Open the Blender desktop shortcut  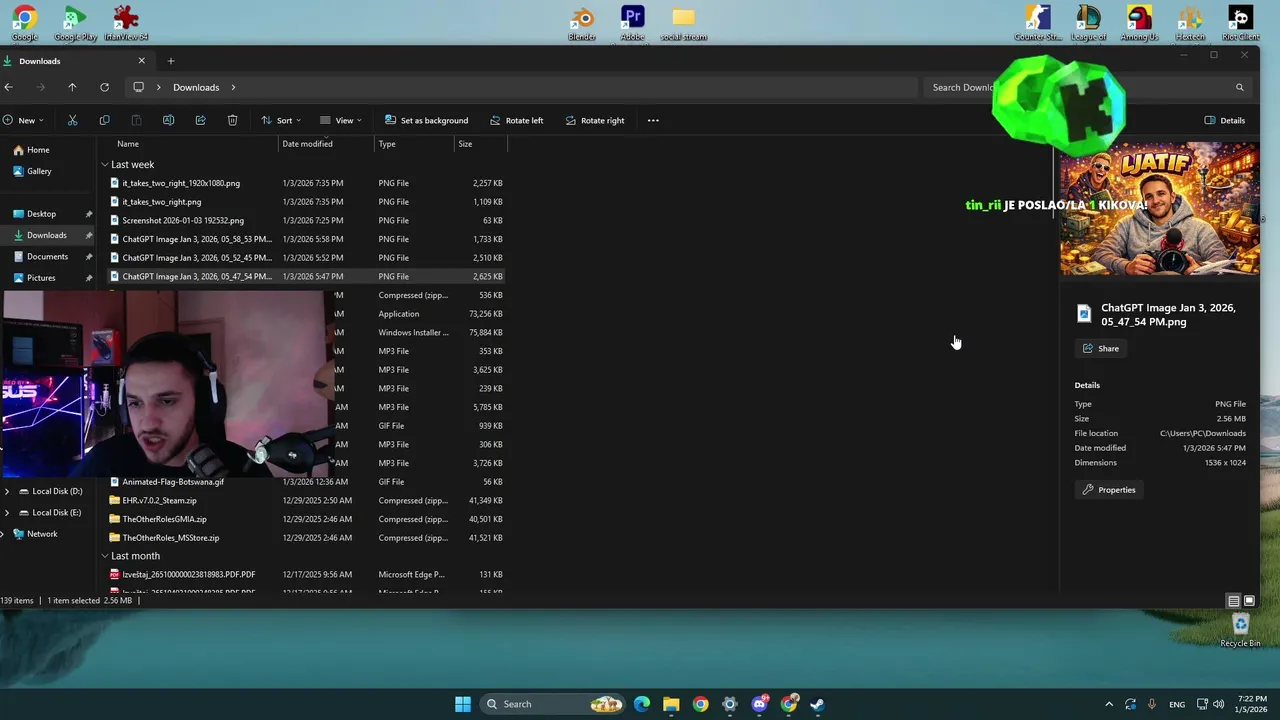582,24
